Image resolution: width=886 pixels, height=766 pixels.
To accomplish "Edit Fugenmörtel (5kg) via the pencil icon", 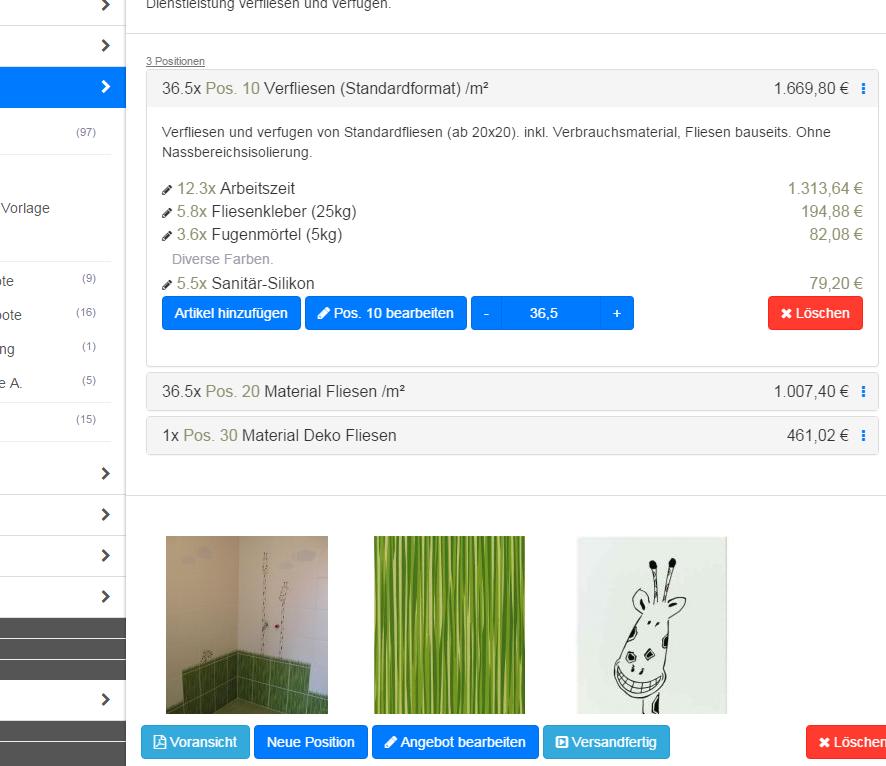I will click(167, 234).
